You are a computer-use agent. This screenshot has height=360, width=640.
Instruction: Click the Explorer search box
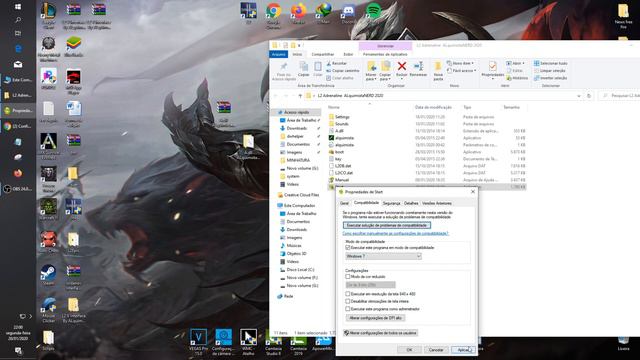coord(620,96)
